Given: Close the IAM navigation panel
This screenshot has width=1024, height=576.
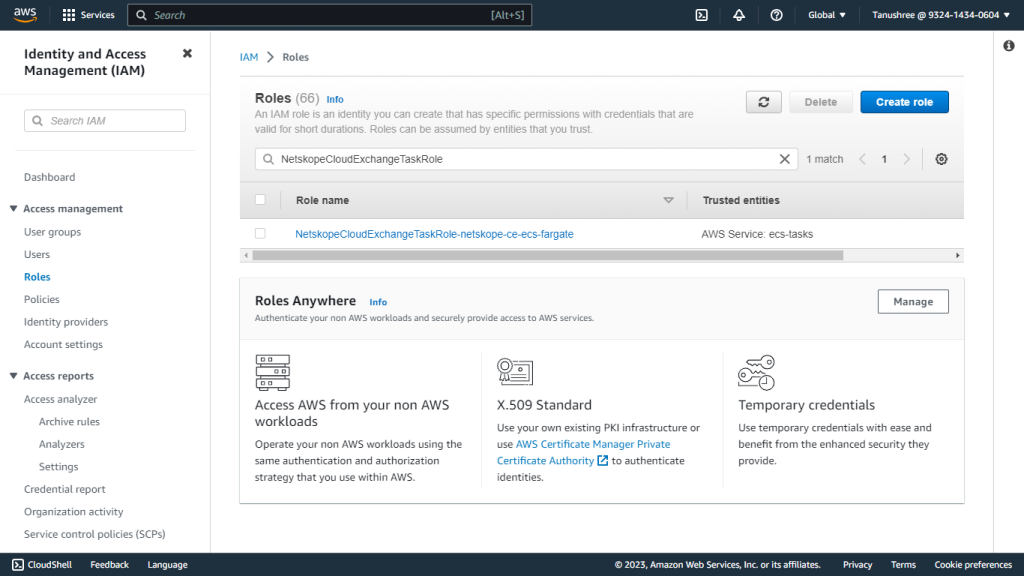Looking at the screenshot, I should point(187,54).
